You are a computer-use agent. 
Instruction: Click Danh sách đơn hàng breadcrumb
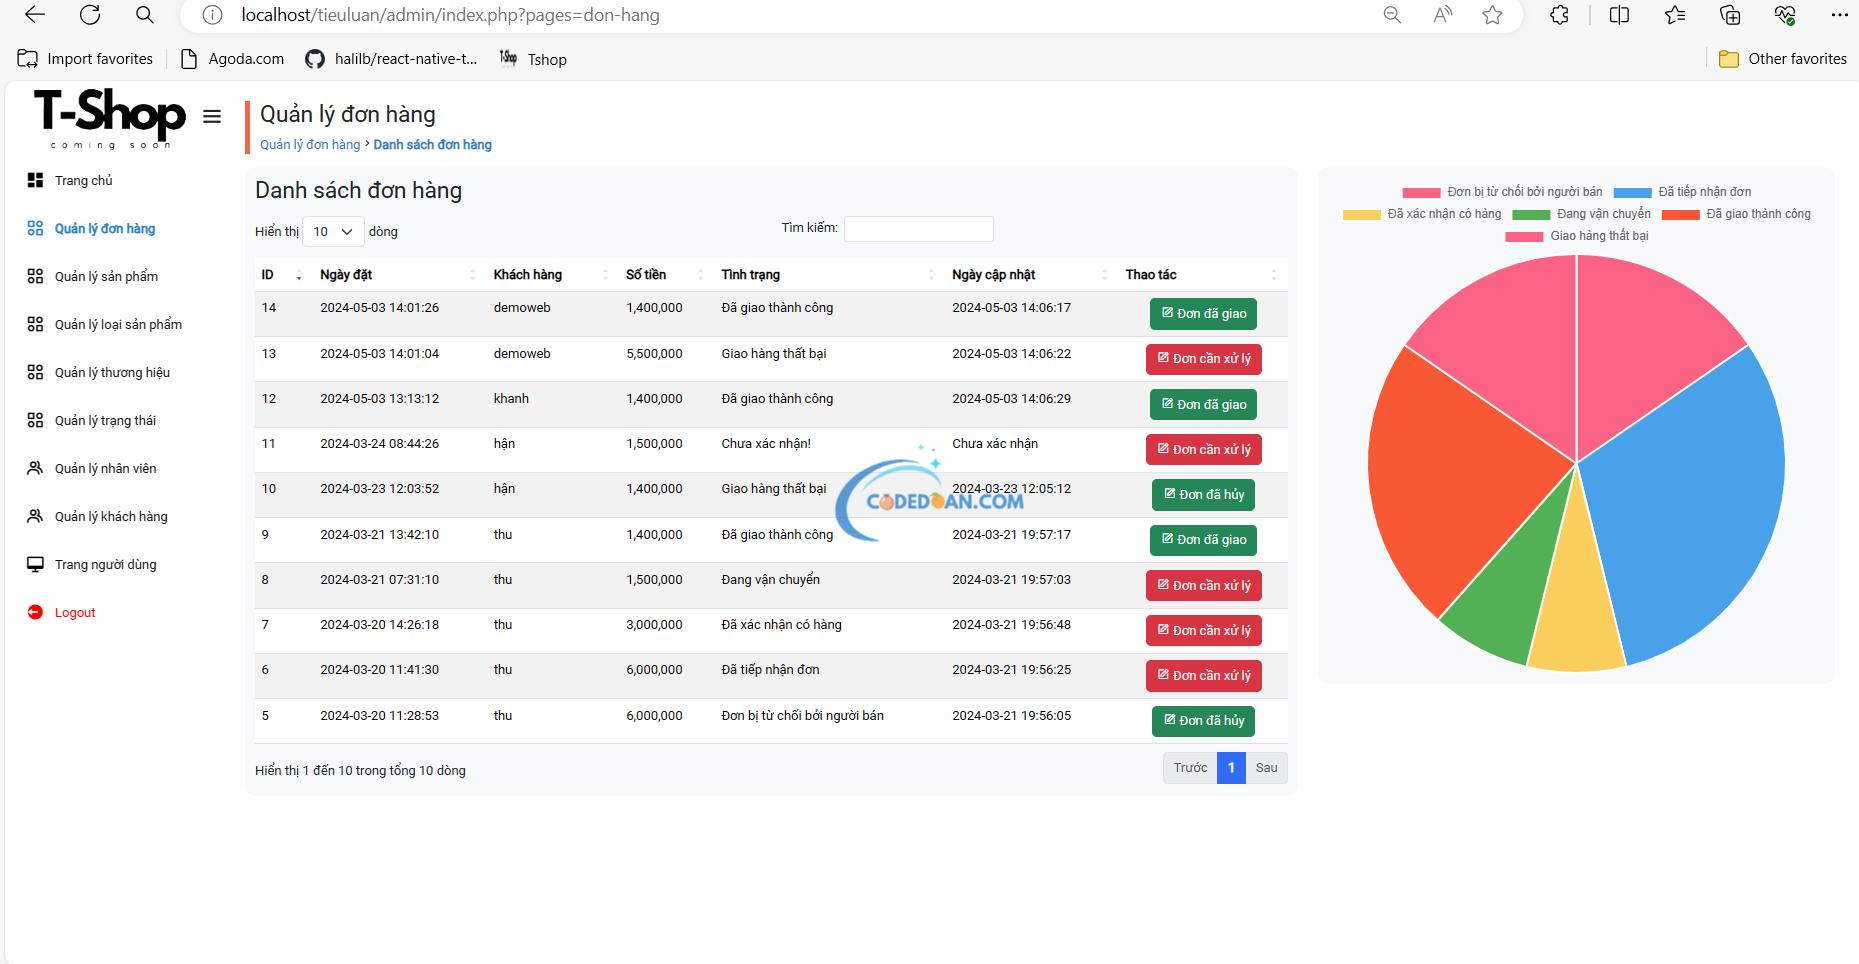point(432,144)
